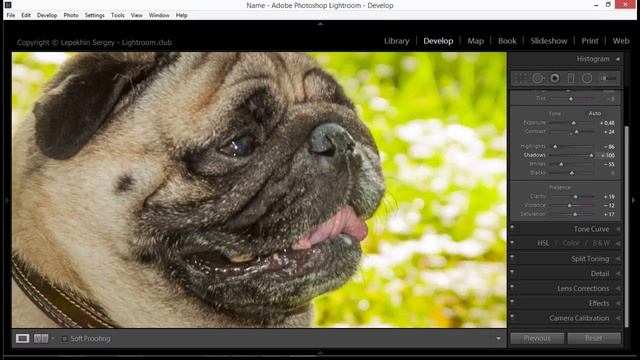Screen dimensions: 640x360
Task: Expand the HSL panel triangle
Action: 618,244
